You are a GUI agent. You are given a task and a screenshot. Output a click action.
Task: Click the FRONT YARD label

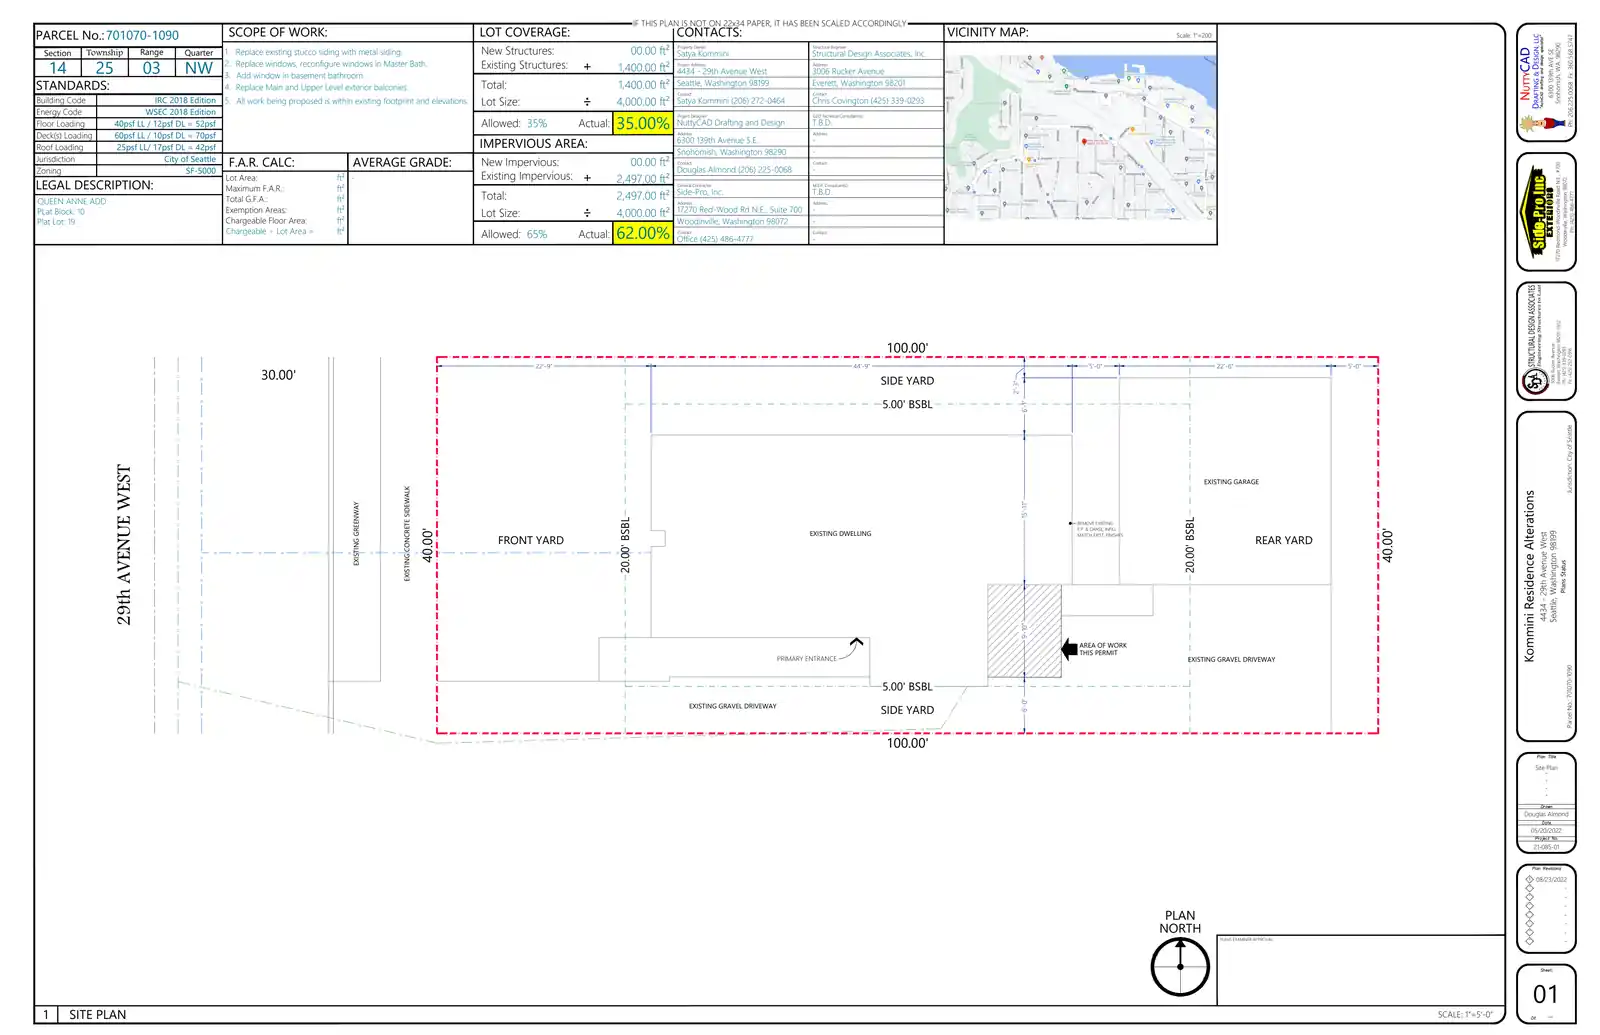(531, 540)
